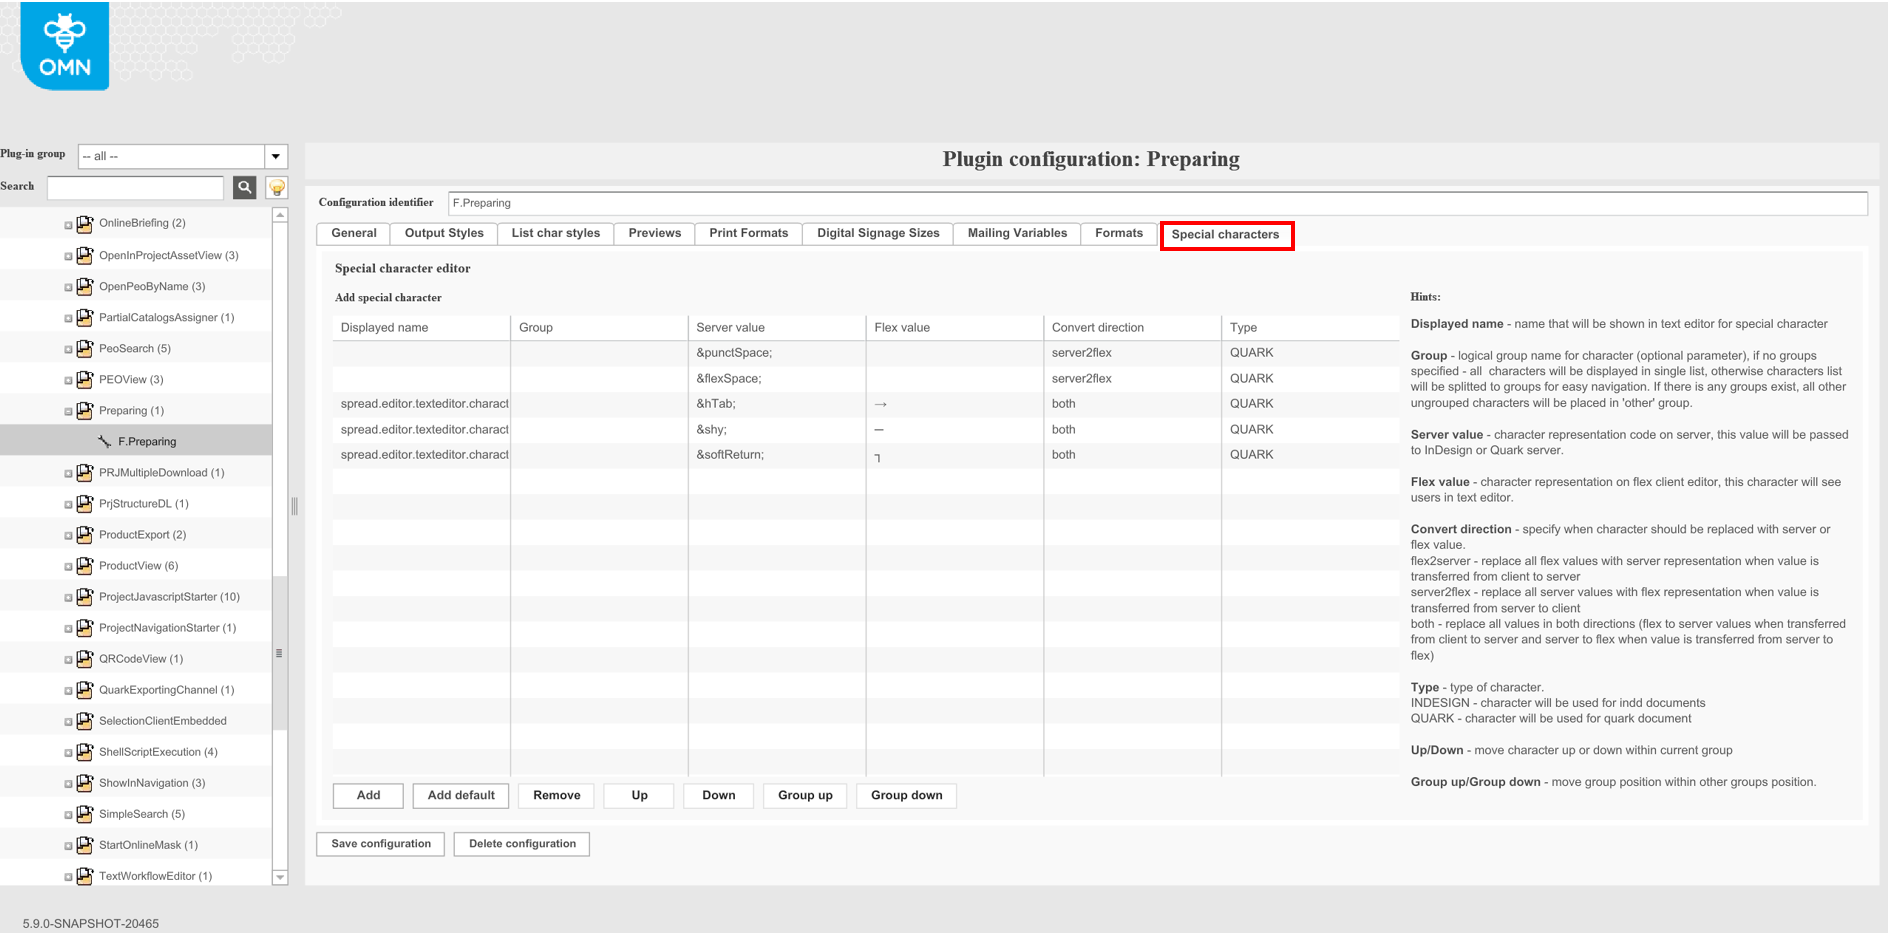This screenshot has height=936, width=1888.
Task: Collapse the Preparing tree node
Action: pyautogui.click(x=68, y=411)
